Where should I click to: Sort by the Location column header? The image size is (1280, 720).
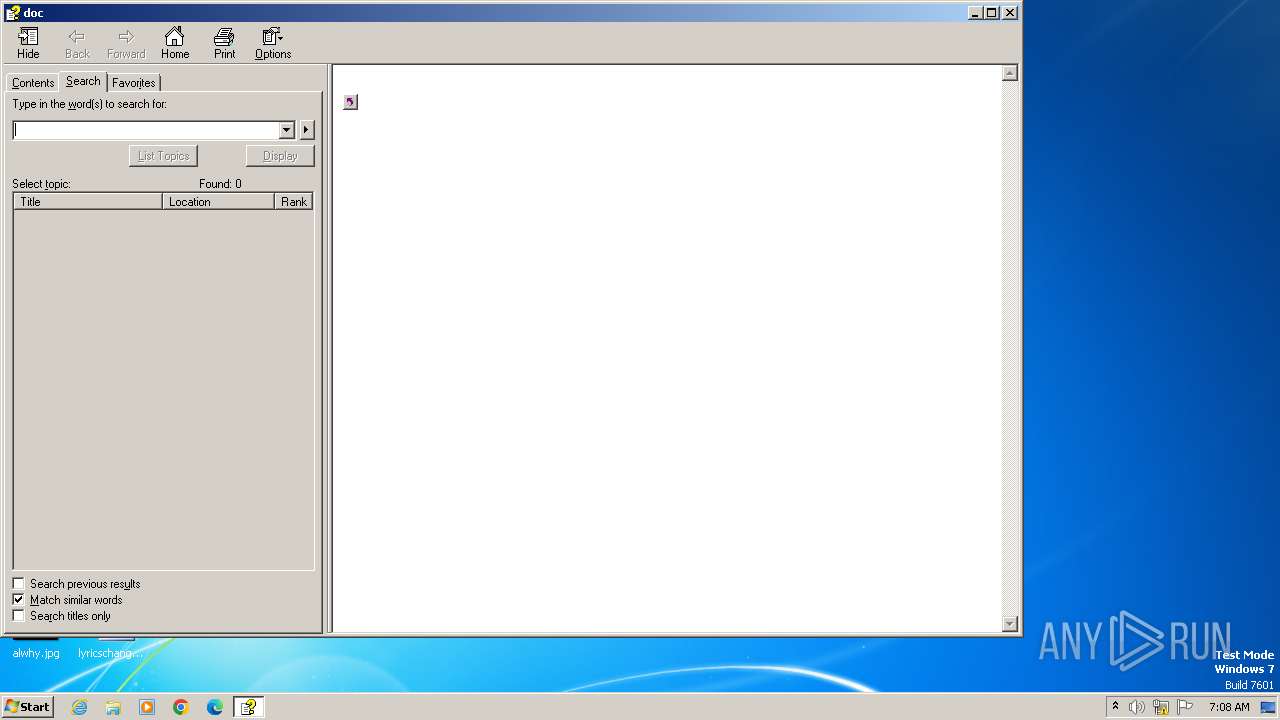pyautogui.click(x=219, y=202)
